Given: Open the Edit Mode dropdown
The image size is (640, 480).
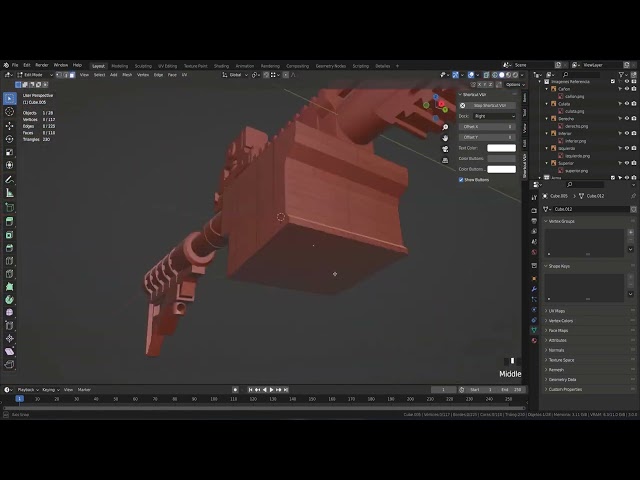Looking at the screenshot, I should pyautogui.click(x=35, y=75).
